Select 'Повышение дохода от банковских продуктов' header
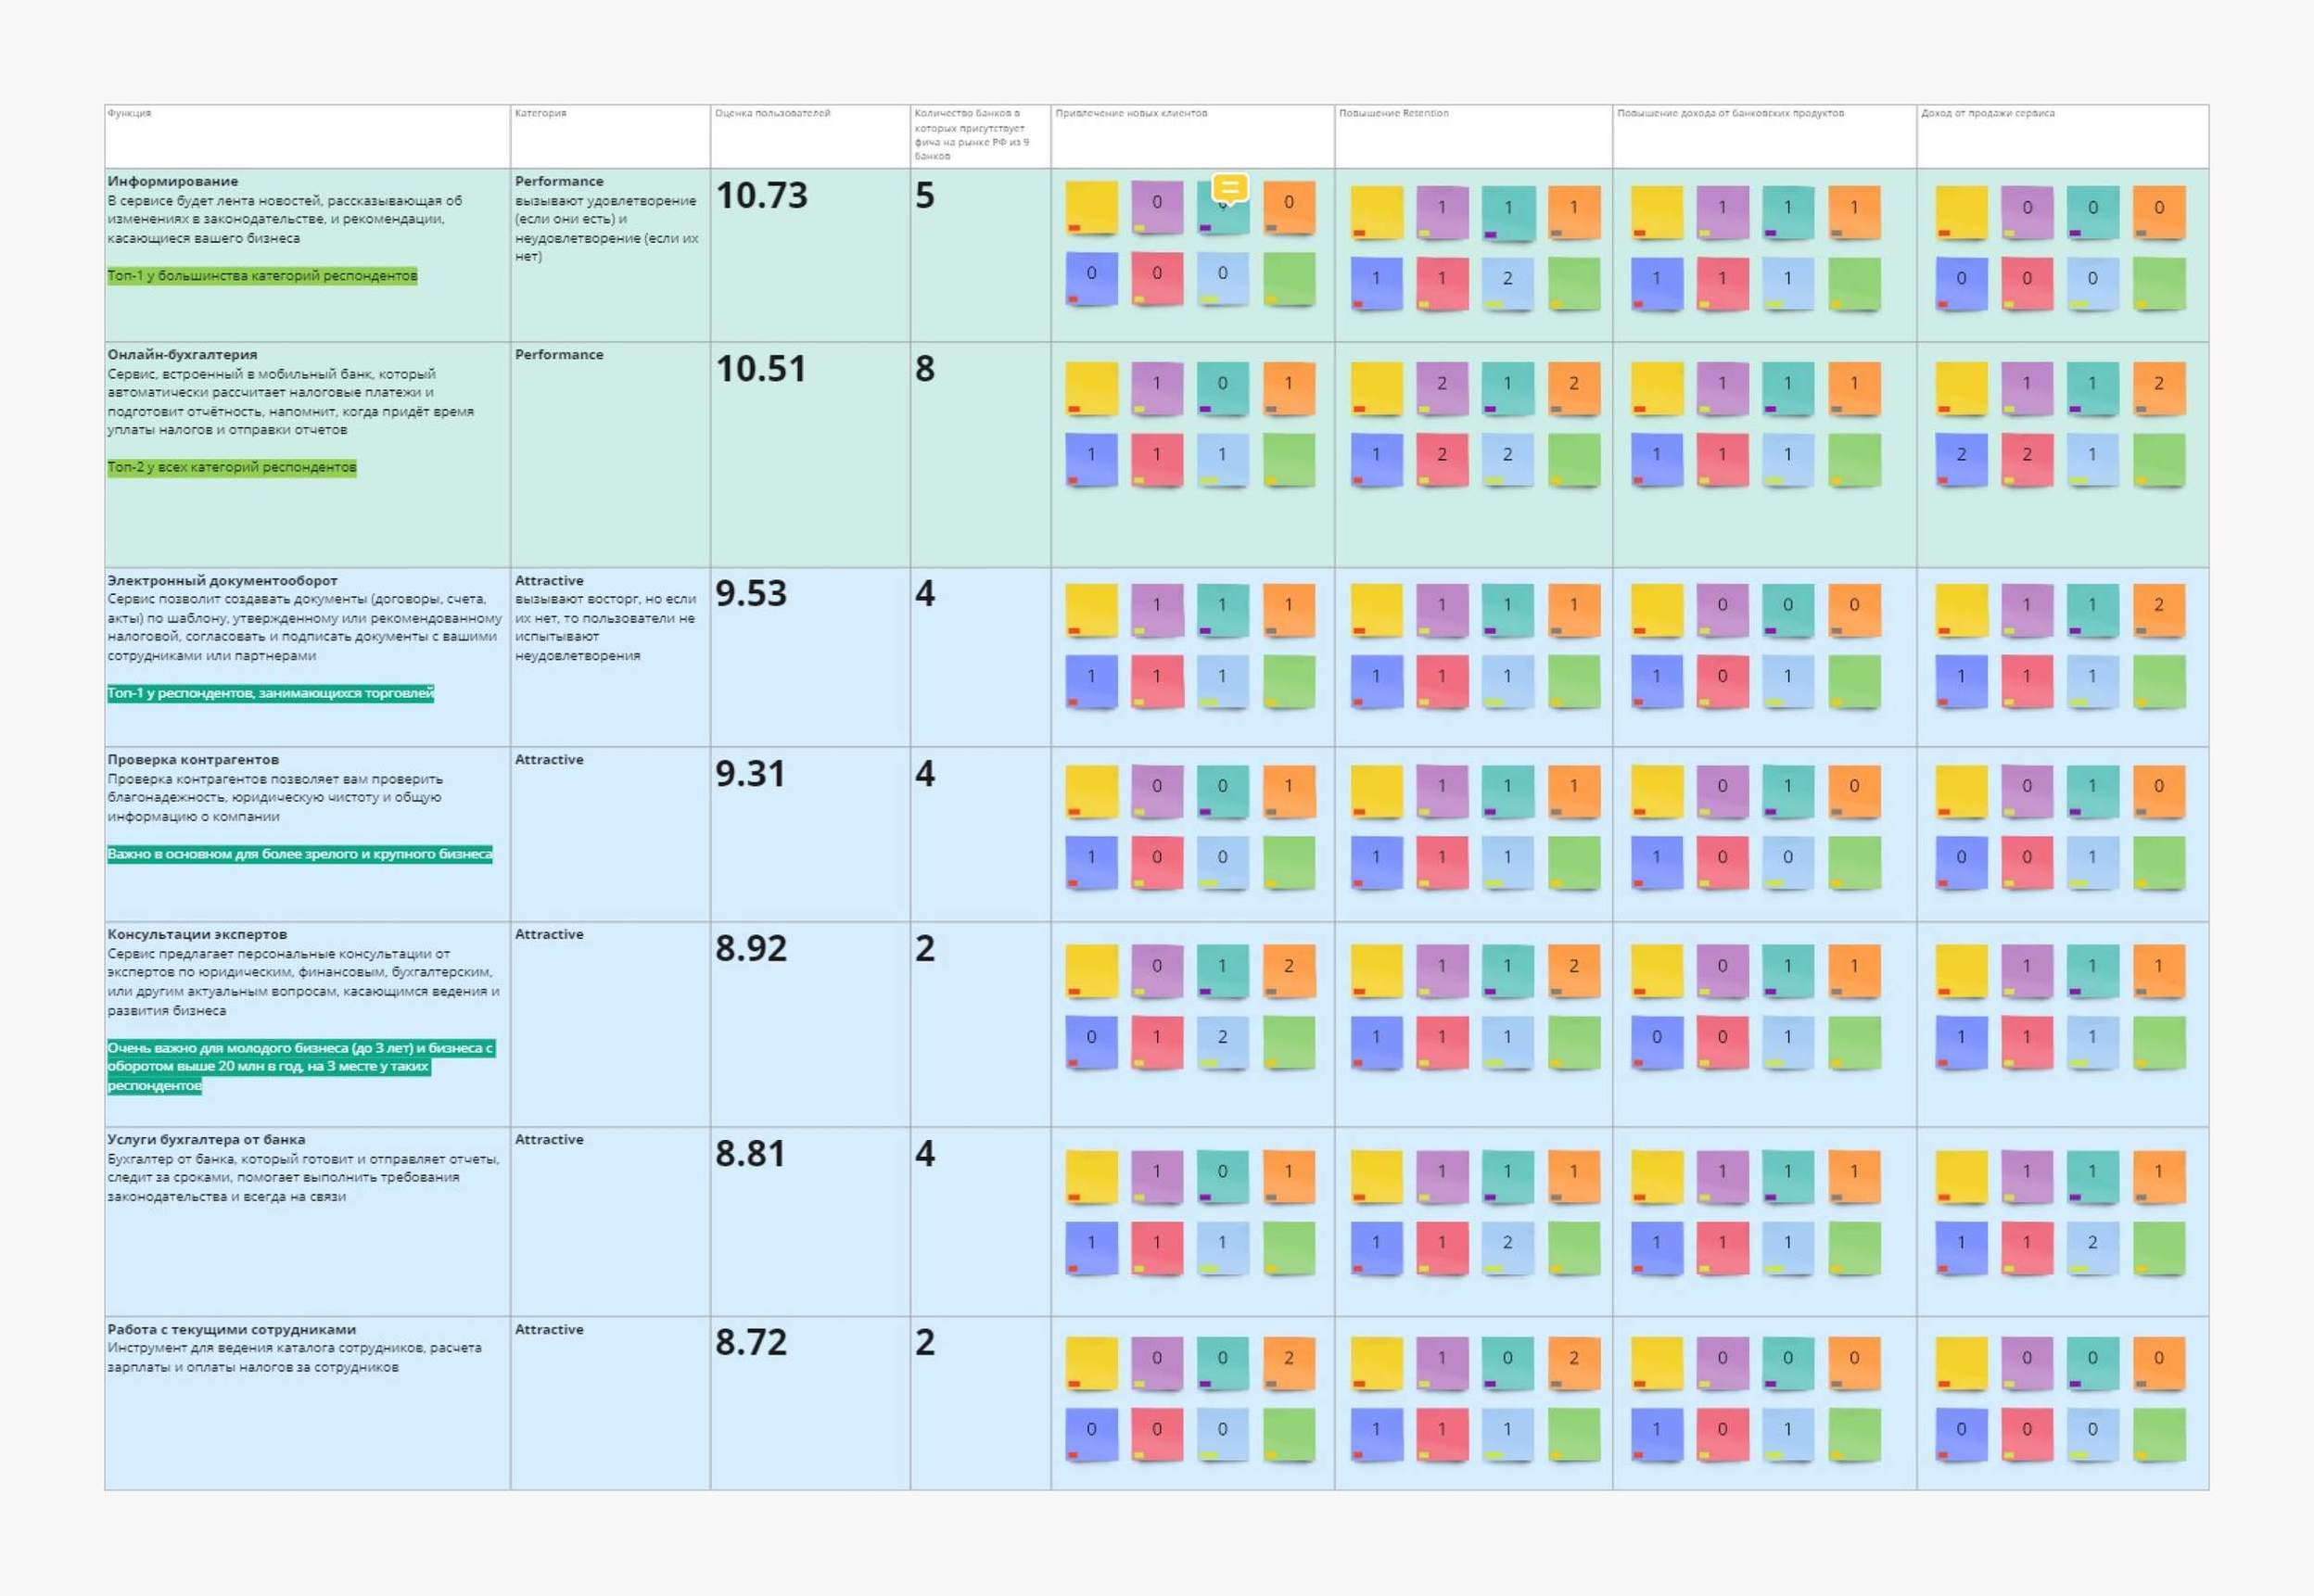This screenshot has width=2314, height=1596. (x=1730, y=113)
